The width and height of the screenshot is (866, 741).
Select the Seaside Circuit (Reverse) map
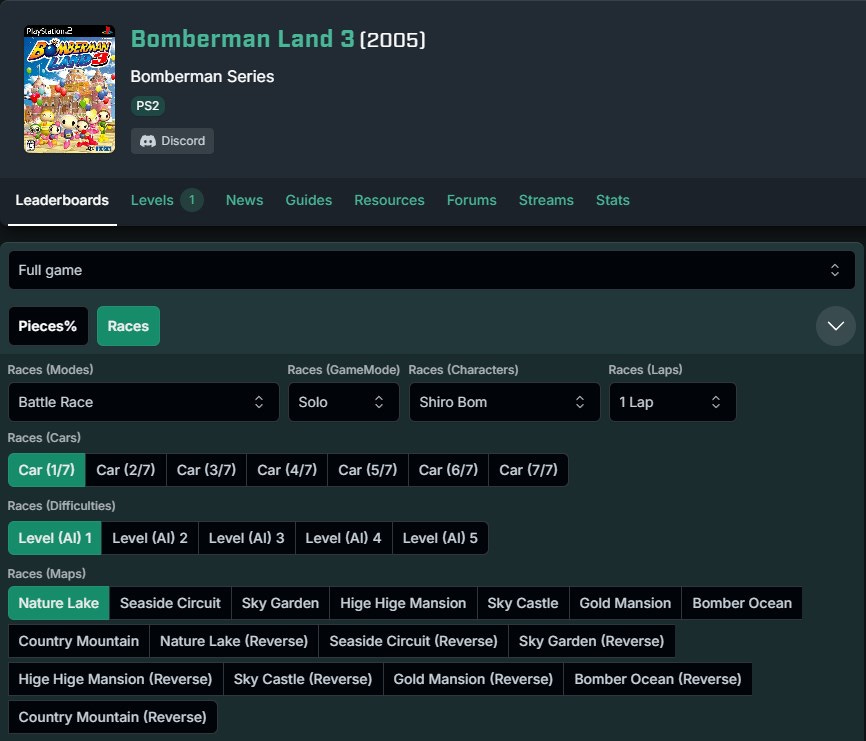414,641
